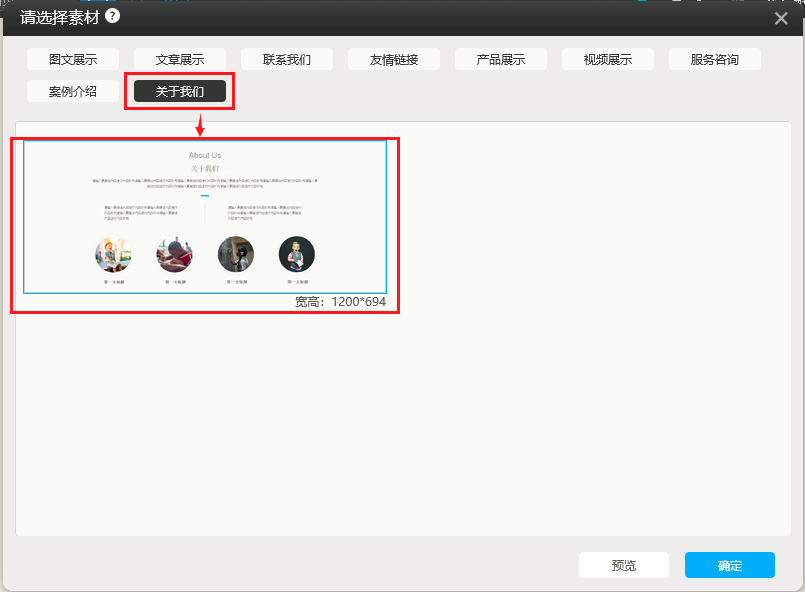Viewport: 805px width, 592px height.
Task: Open the 视频展示 category
Action: click(608, 59)
